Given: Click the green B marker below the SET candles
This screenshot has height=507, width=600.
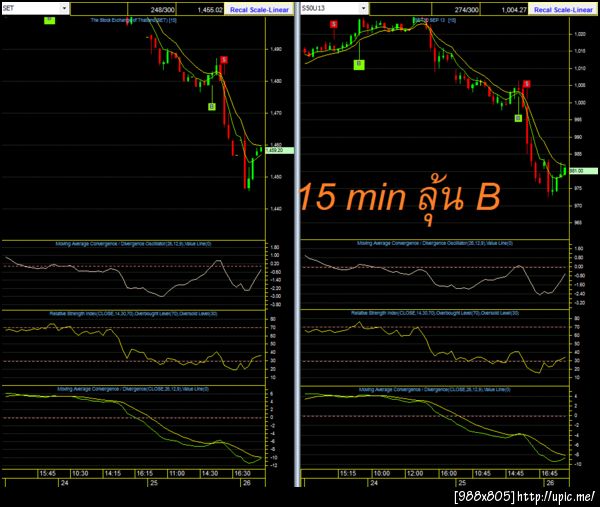Looking at the screenshot, I should tap(212, 106).
